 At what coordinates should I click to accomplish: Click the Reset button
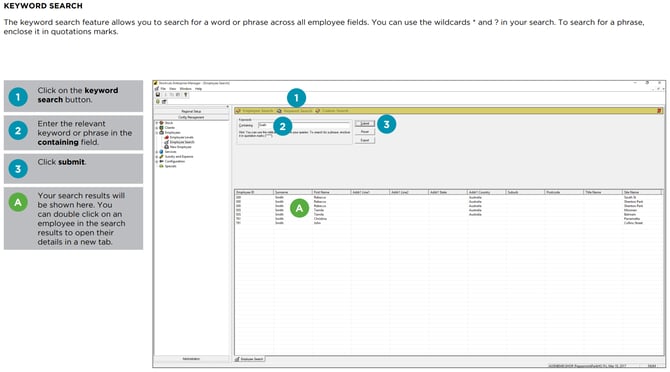pos(365,132)
